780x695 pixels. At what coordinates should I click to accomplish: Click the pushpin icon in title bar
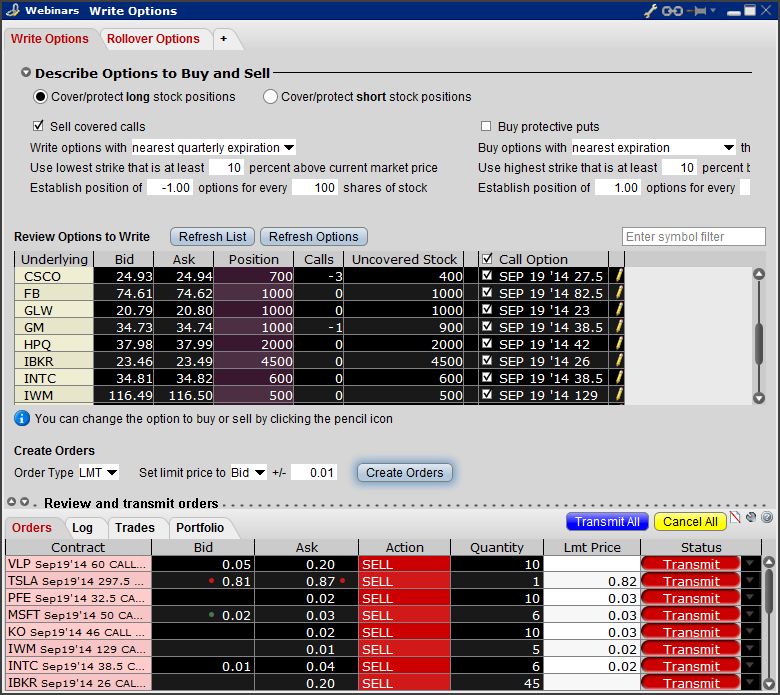click(697, 10)
